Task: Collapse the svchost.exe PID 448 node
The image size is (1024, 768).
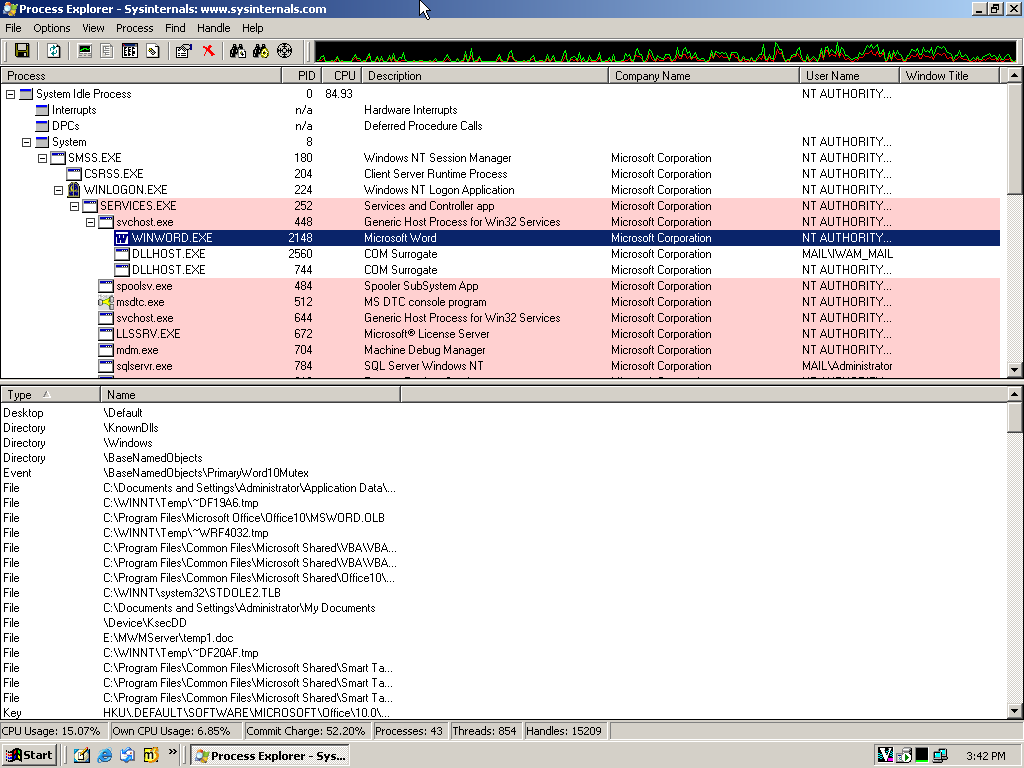Action: click(90, 222)
